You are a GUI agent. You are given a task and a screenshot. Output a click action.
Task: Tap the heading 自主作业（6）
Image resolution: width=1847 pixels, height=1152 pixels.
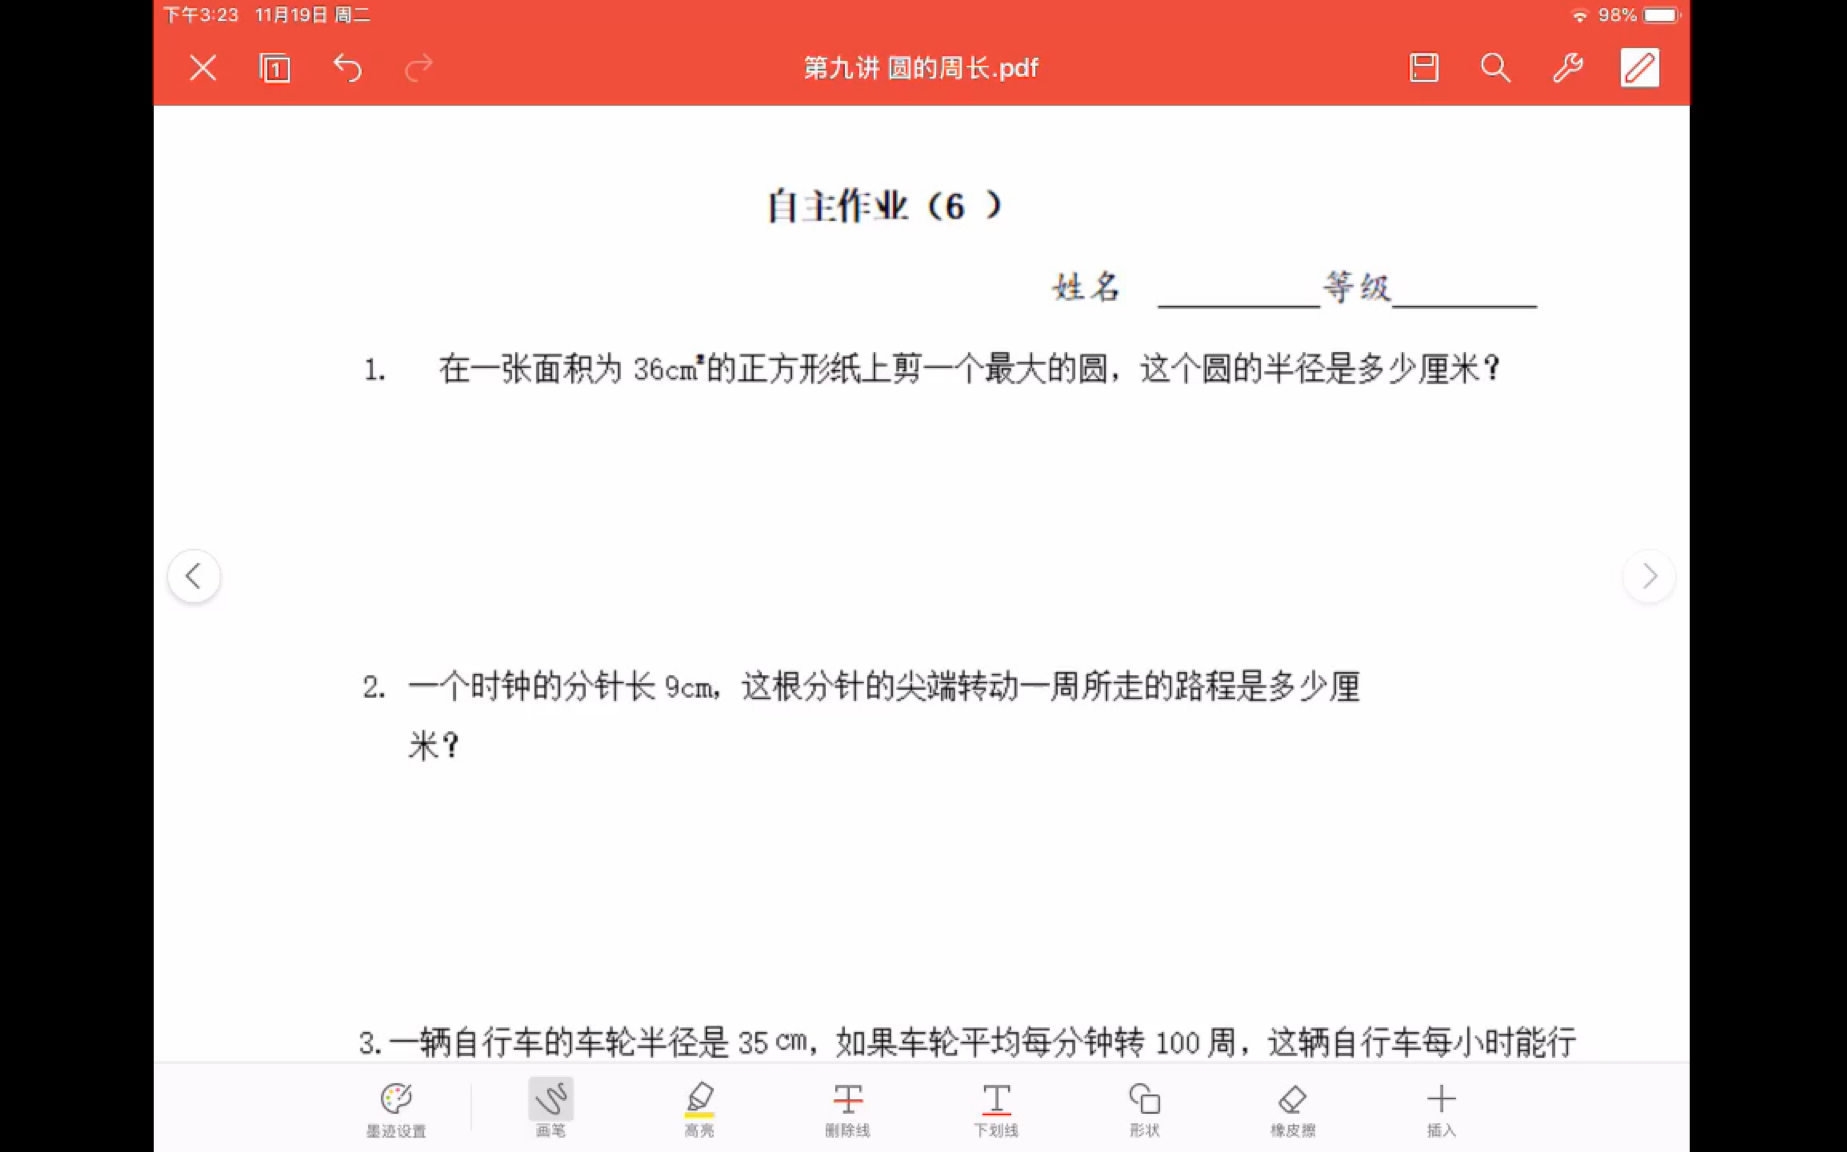[885, 206]
